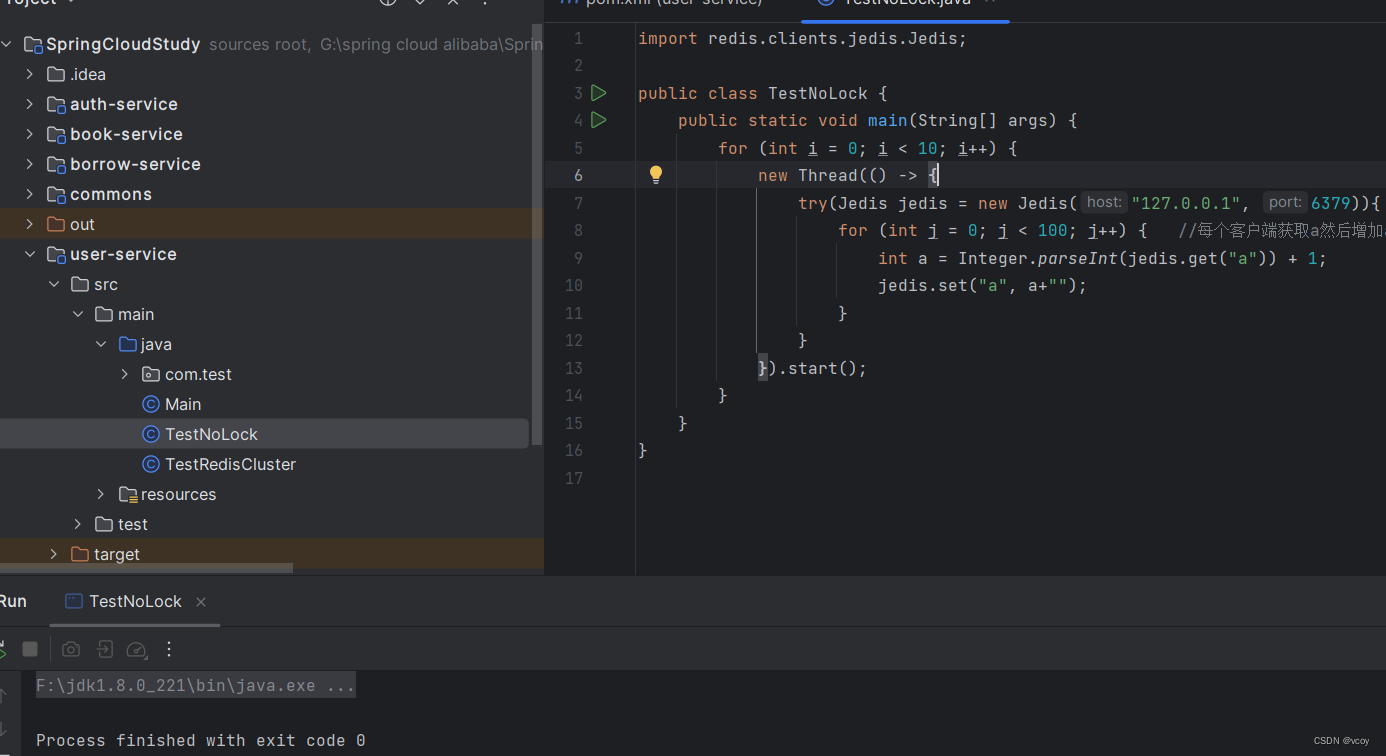Viewport: 1386px width, 756px height.
Task: Click 'import redis.clients.jedis.Jedis;' code line
Action: coord(803,39)
